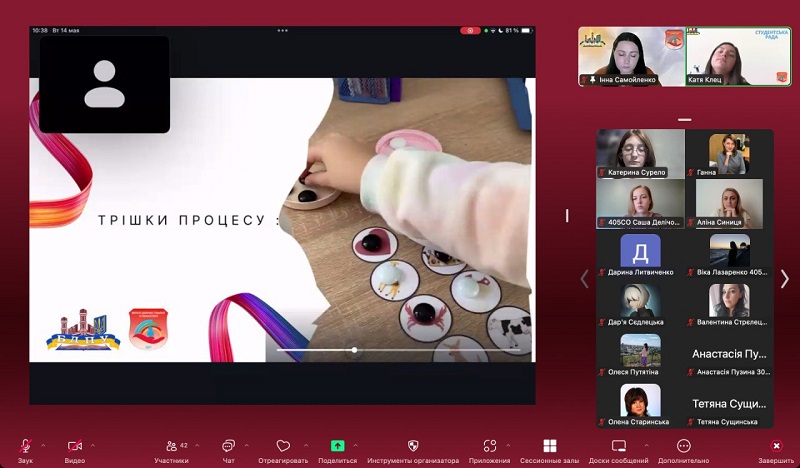
Task: Click the Отреагировать reactions heart icon
Action: 283,446
